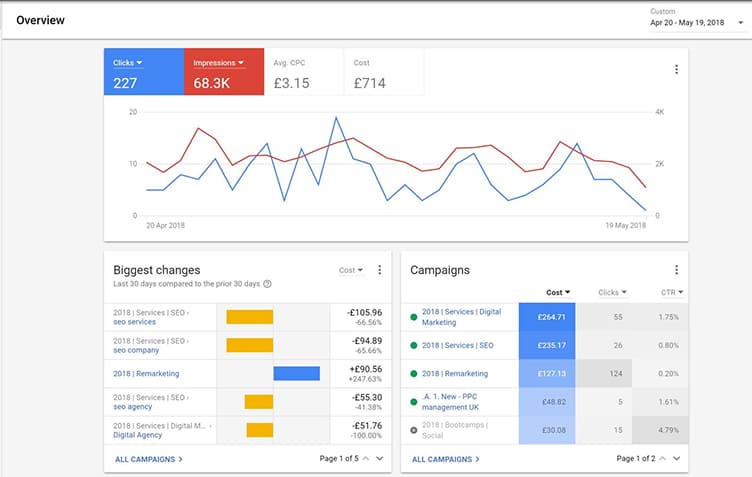Click green status dot for Services | SEO
752x477 pixels.
[413, 346]
